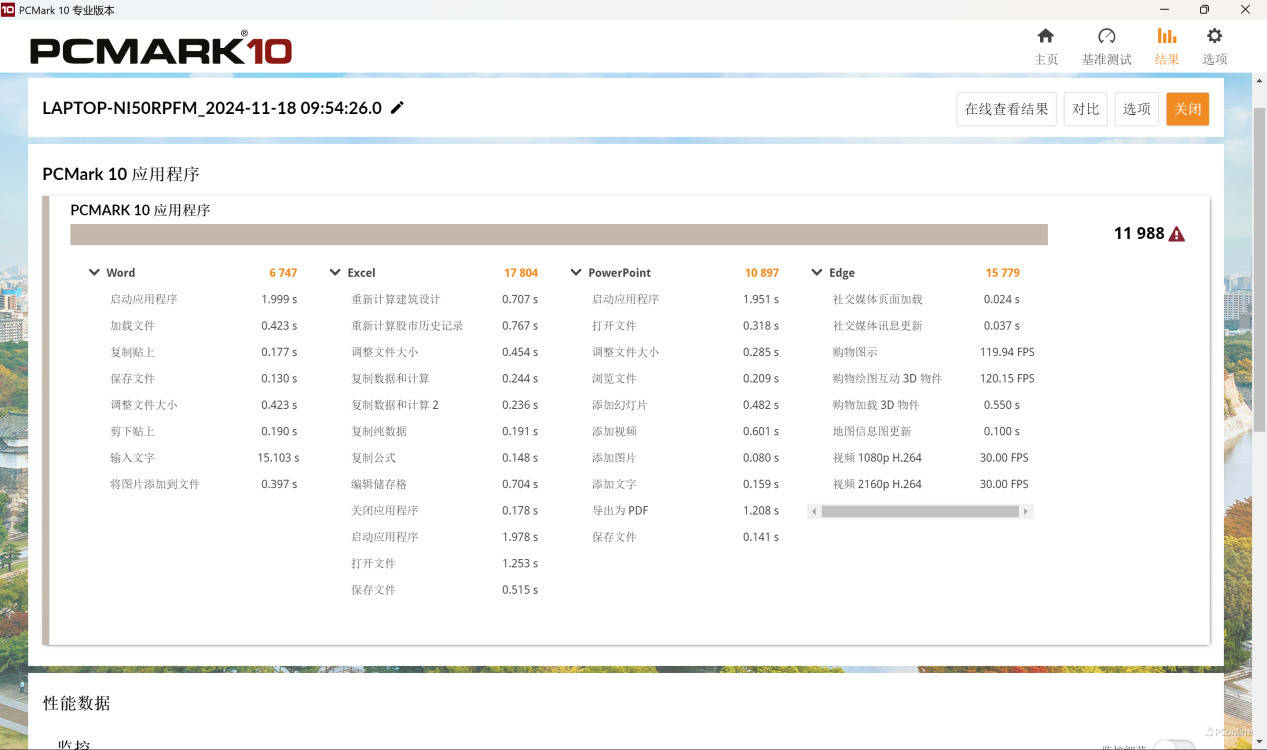Click the left arrow of Edge horizontal scrollbar
1267x750 pixels.
coord(814,511)
